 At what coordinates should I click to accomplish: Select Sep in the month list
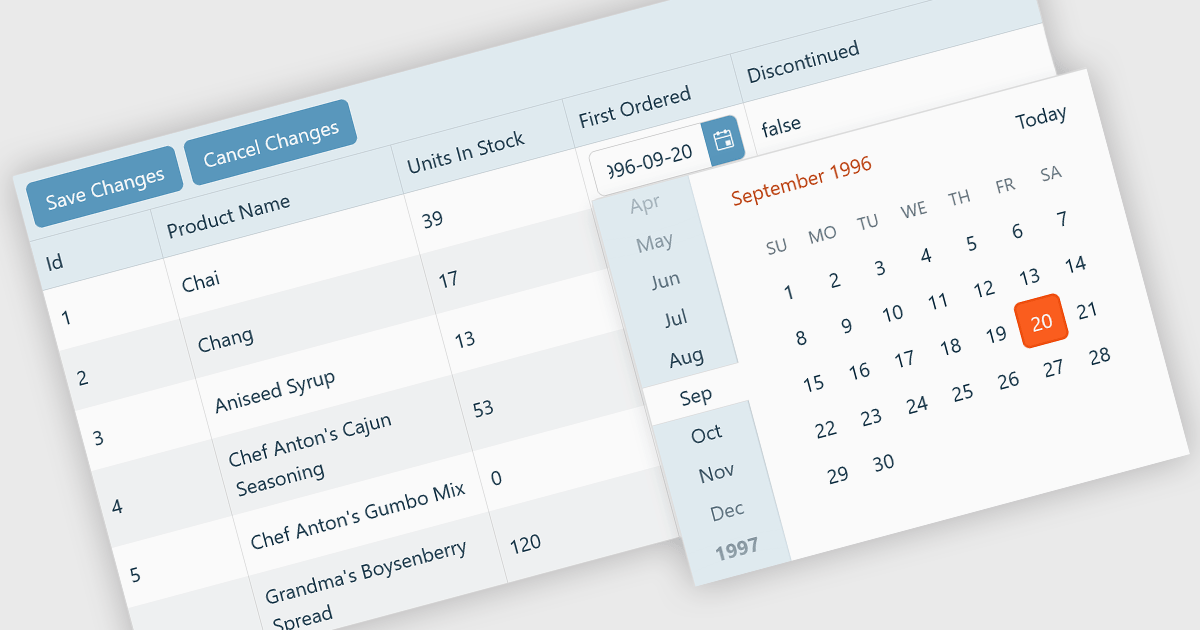(695, 396)
